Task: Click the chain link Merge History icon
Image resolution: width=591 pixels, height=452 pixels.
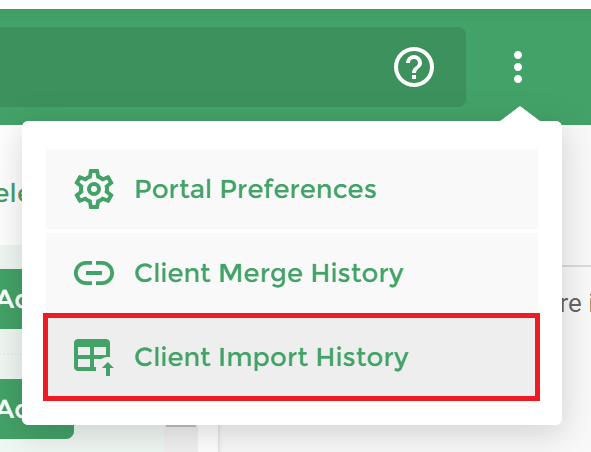Action: click(x=94, y=273)
